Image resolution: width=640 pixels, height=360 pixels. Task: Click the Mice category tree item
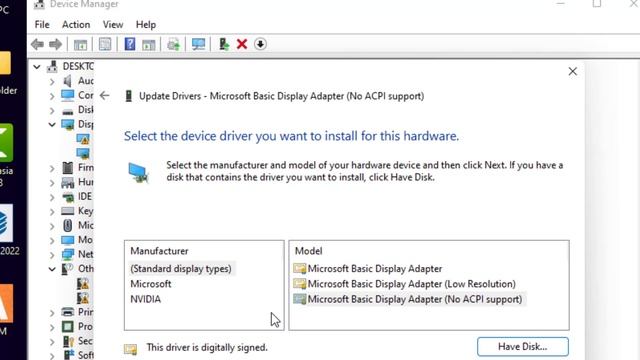point(78,226)
